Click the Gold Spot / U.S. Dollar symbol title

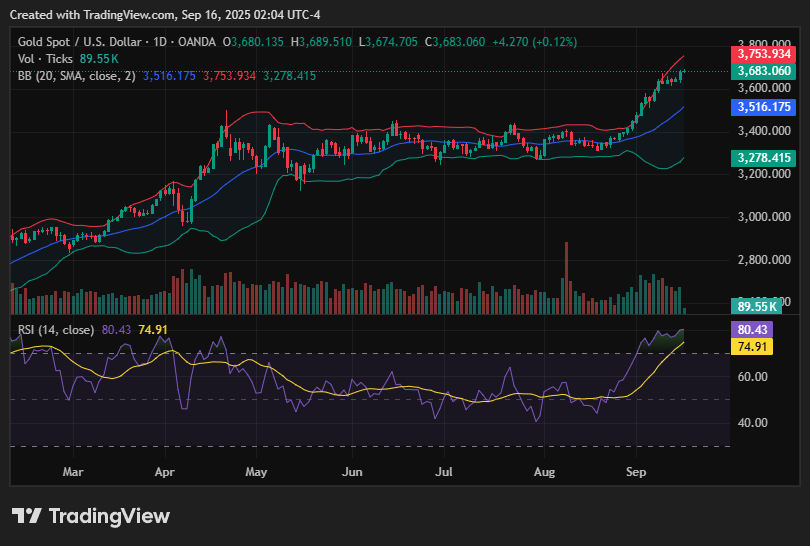80,42
